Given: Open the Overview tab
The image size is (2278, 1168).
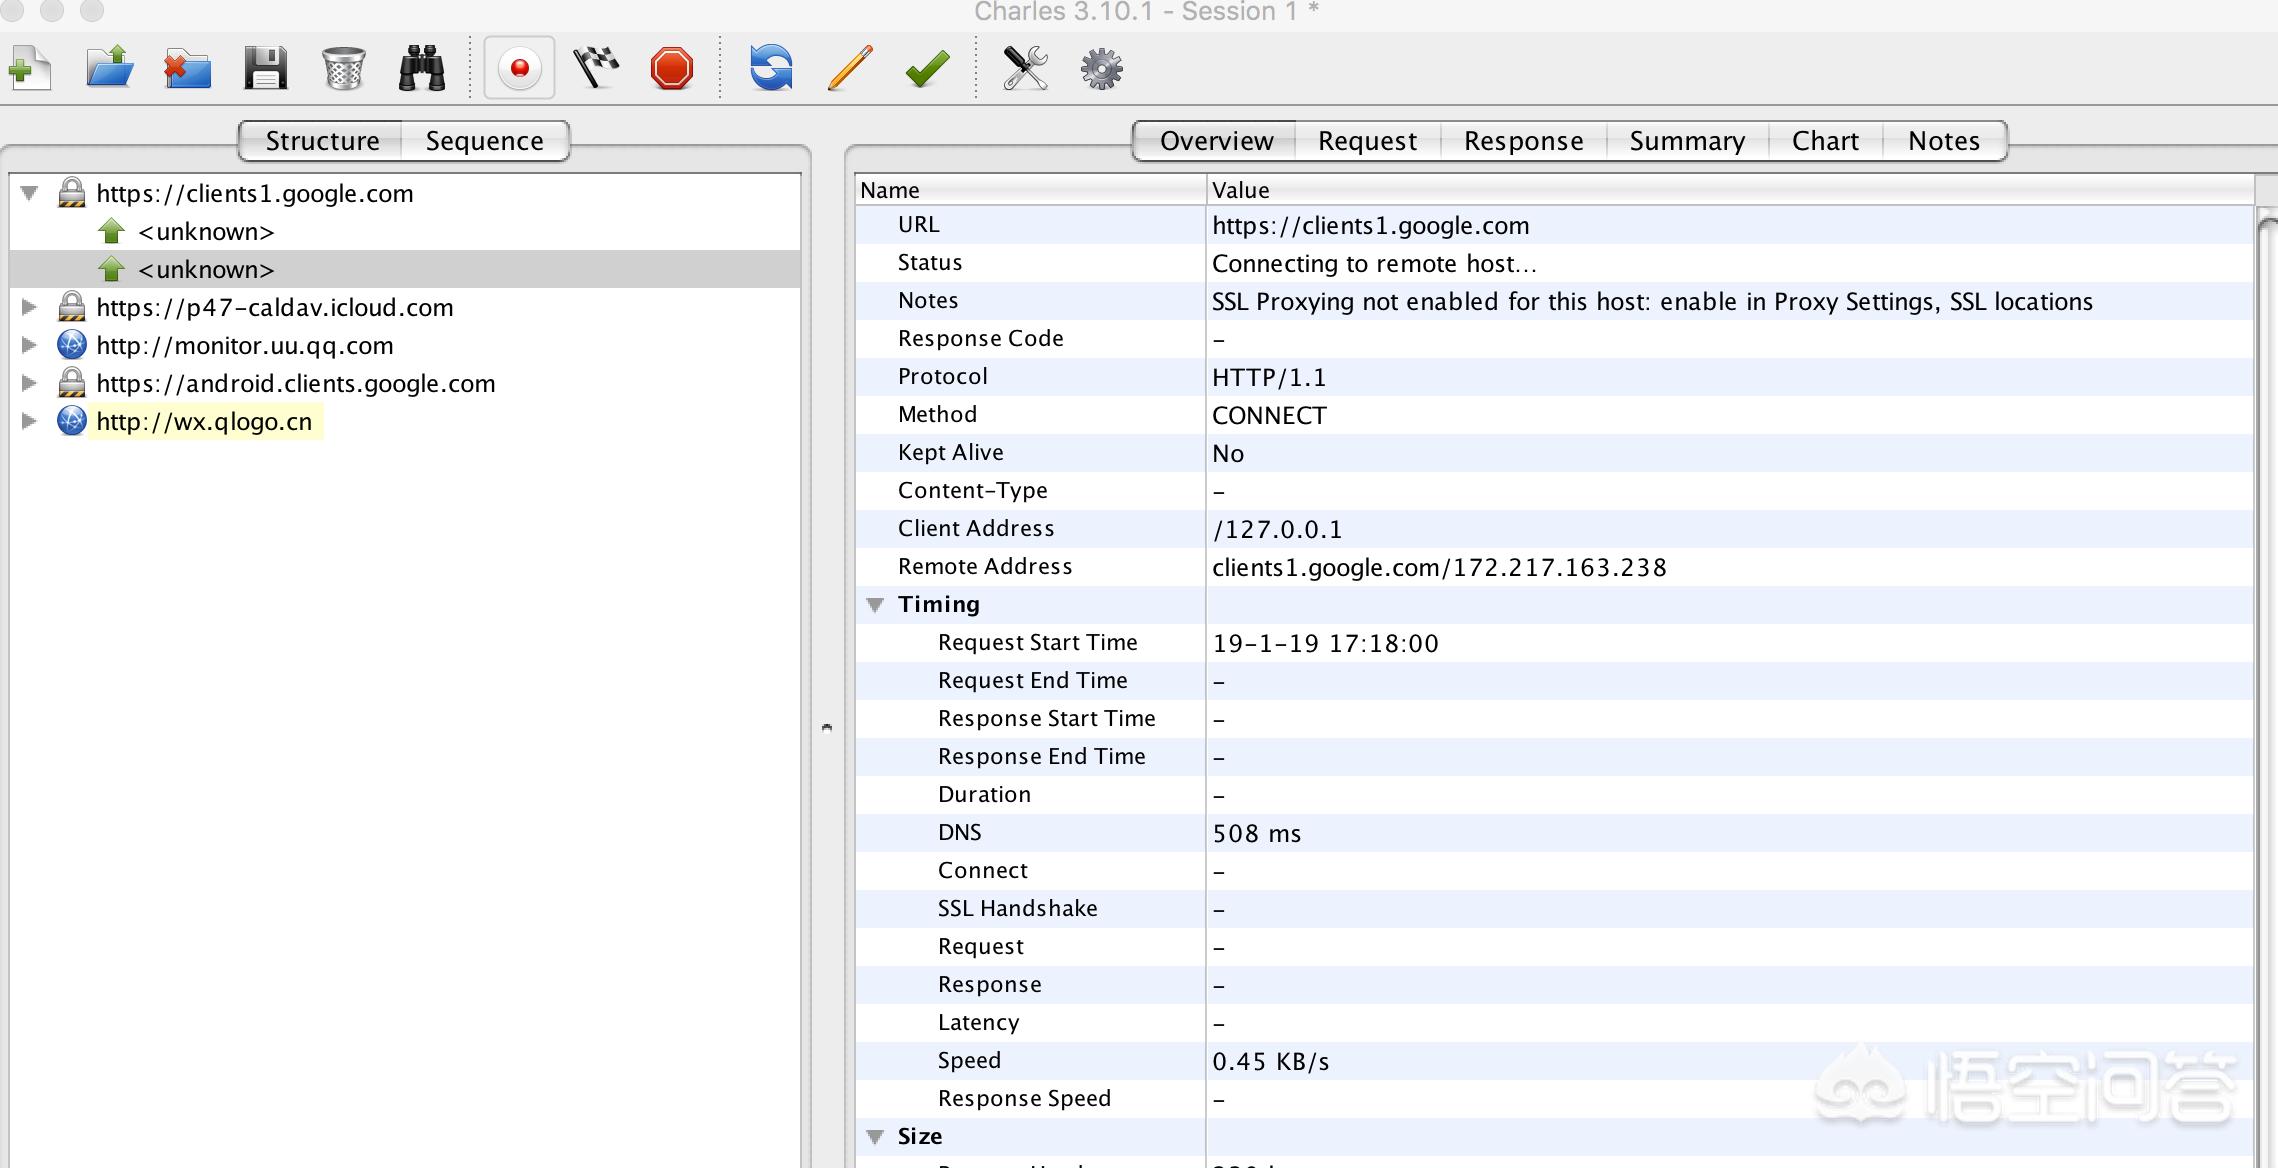Looking at the screenshot, I should point(1216,141).
